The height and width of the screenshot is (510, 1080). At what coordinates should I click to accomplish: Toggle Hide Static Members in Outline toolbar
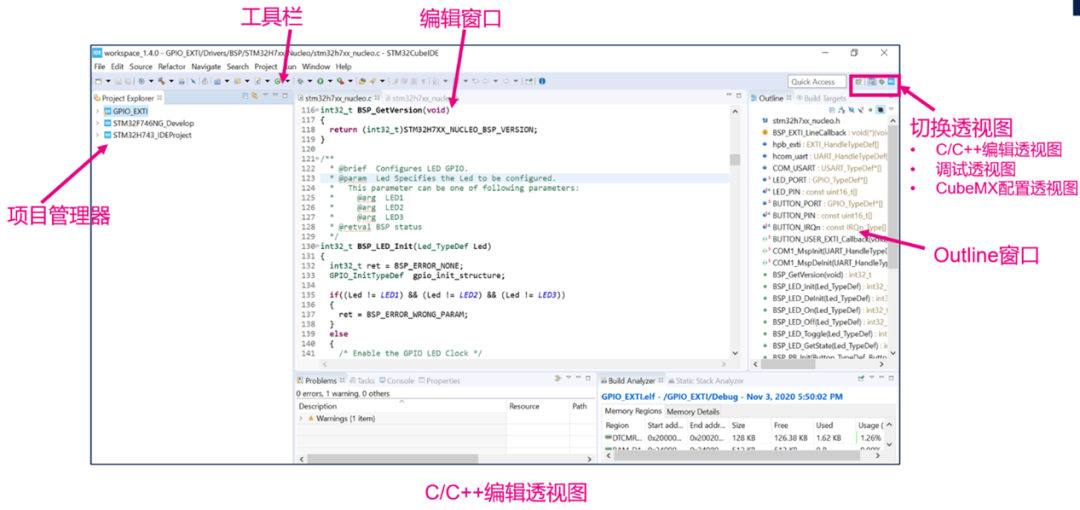click(860, 110)
